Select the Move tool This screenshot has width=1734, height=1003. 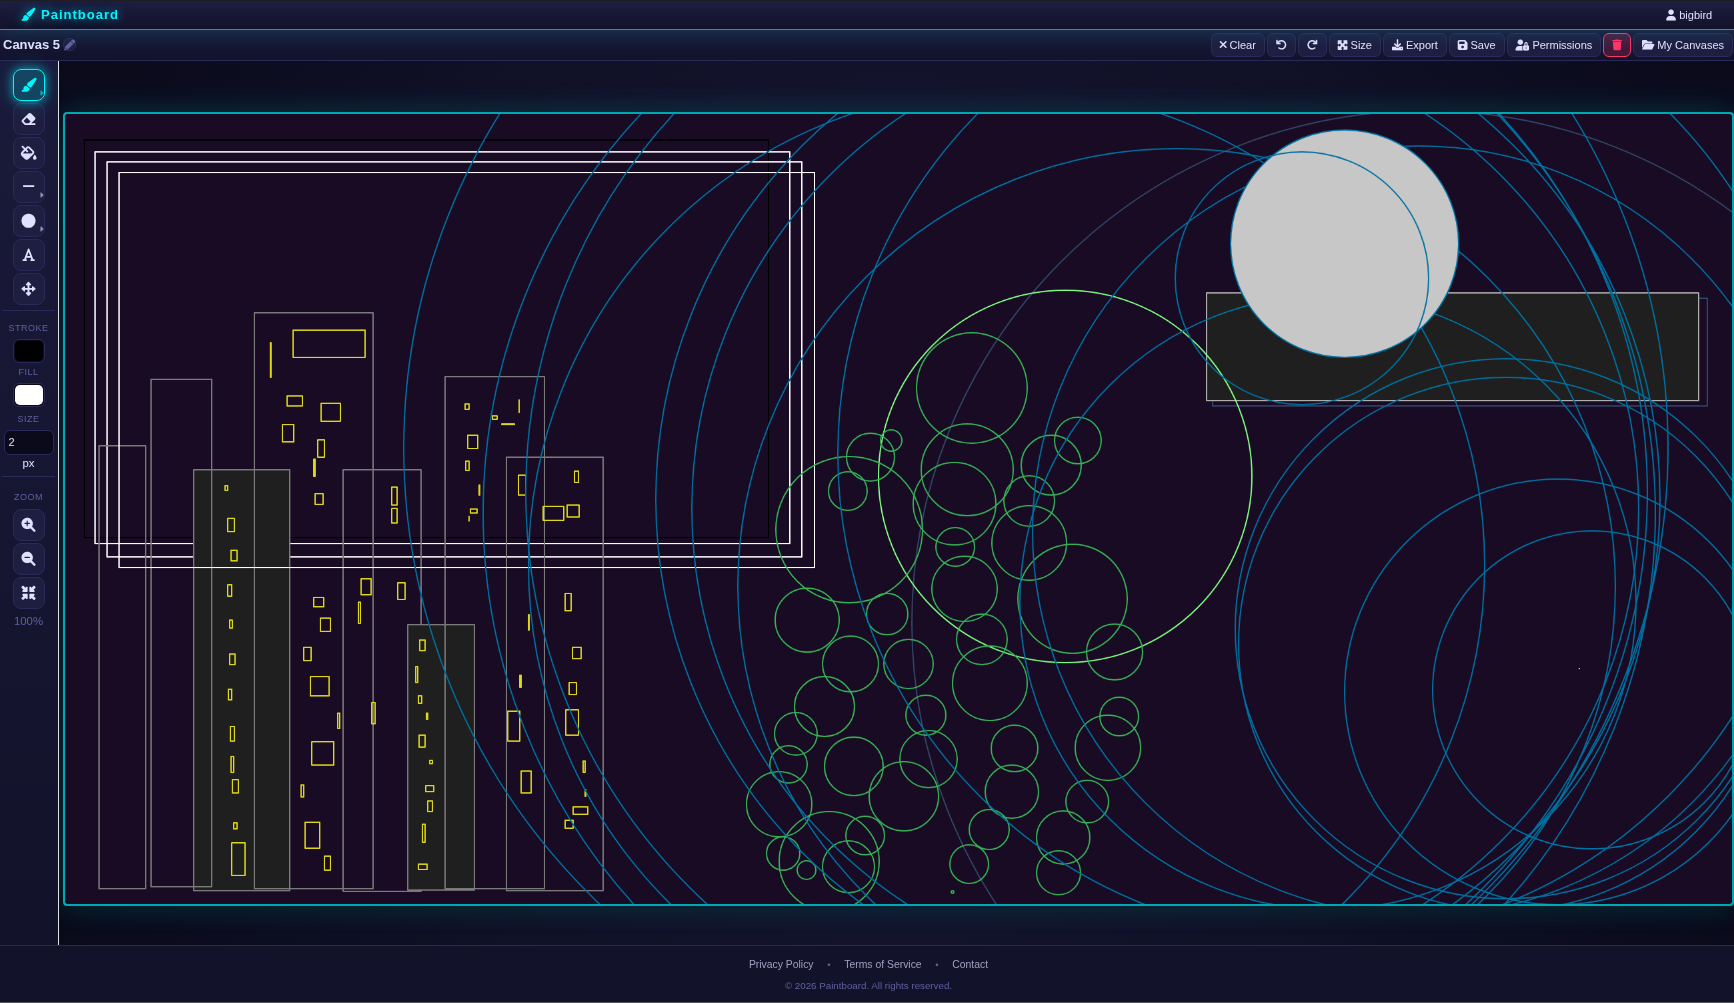[x=28, y=289]
